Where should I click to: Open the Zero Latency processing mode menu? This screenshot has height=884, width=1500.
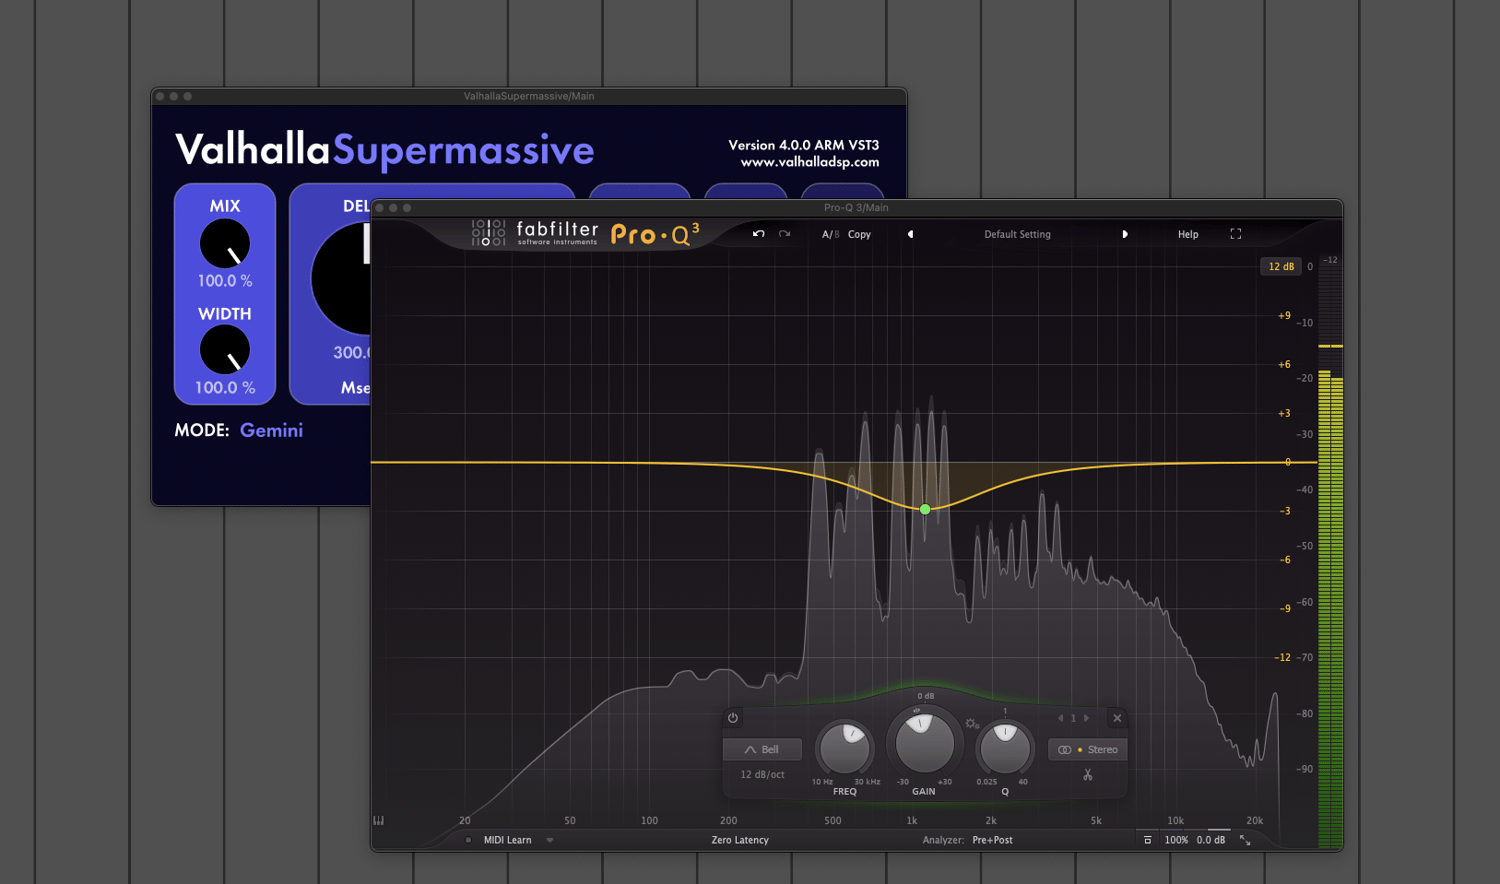click(x=740, y=840)
